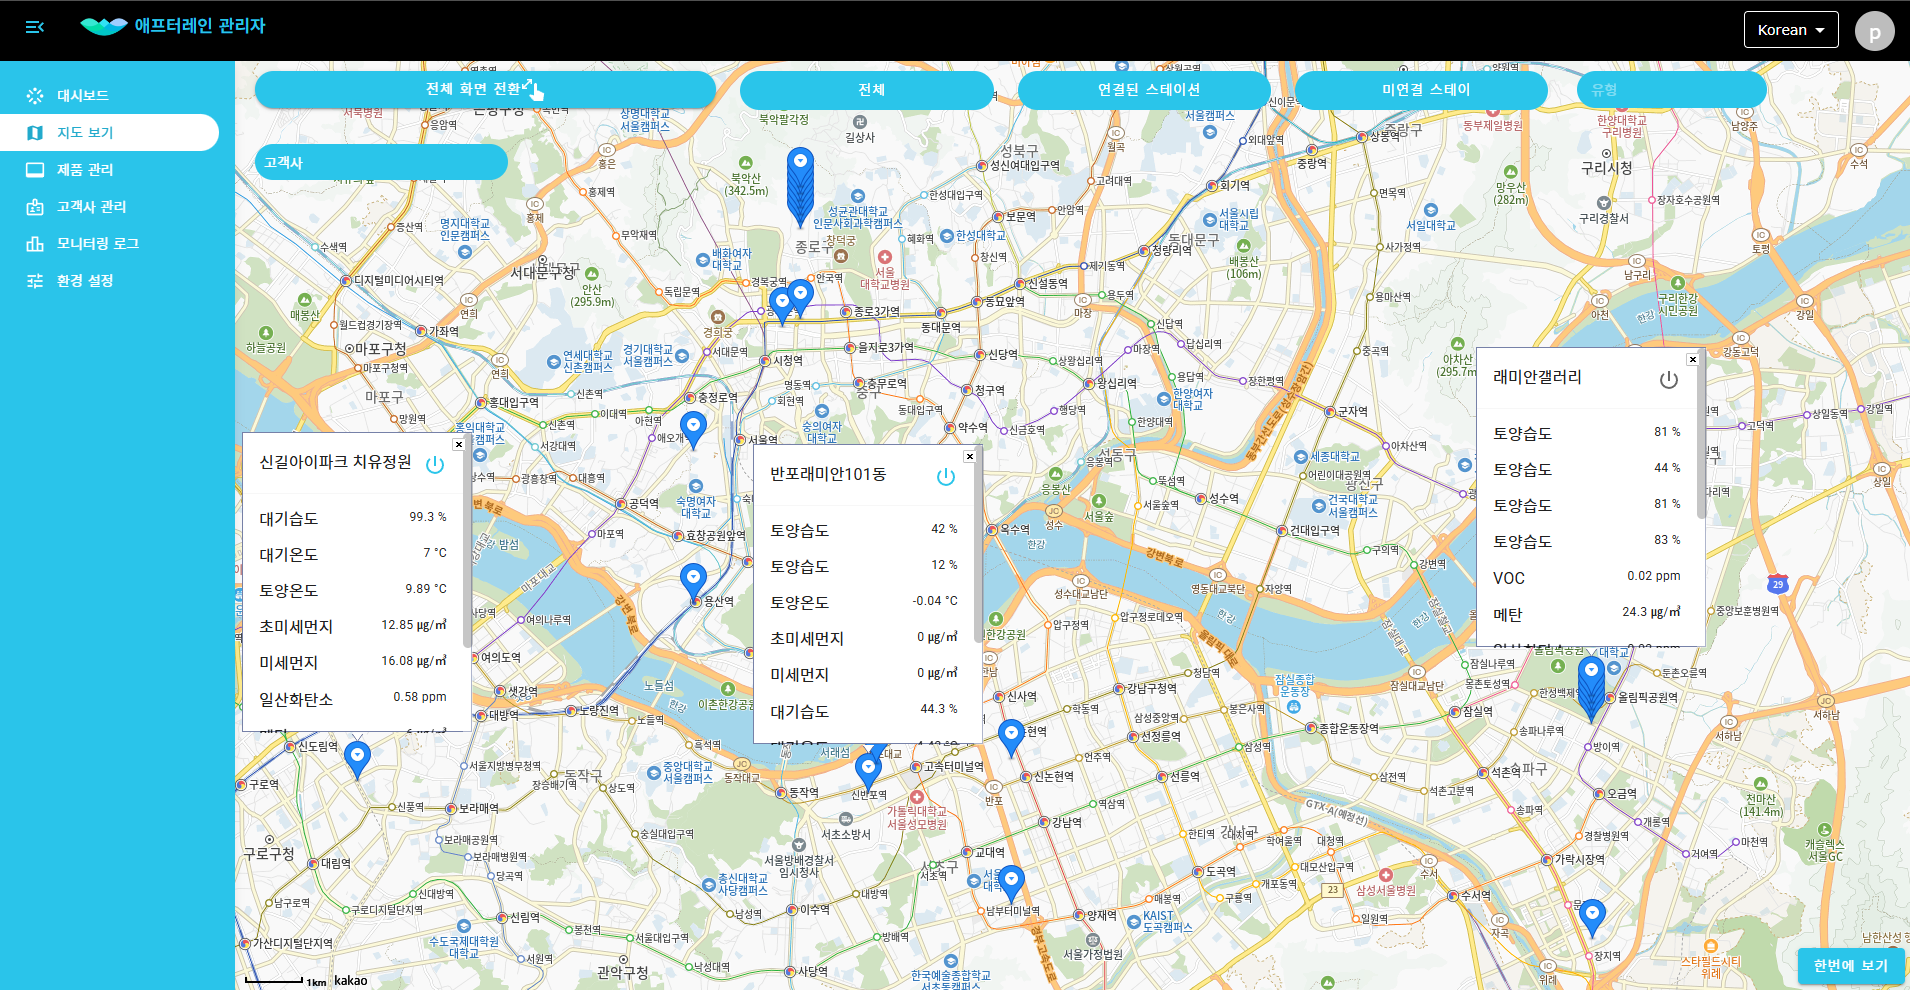Image resolution: width=1910 pixels, height=990 pixels.
Task: Open 제품 관리 menu
Action: click(110, 170)
